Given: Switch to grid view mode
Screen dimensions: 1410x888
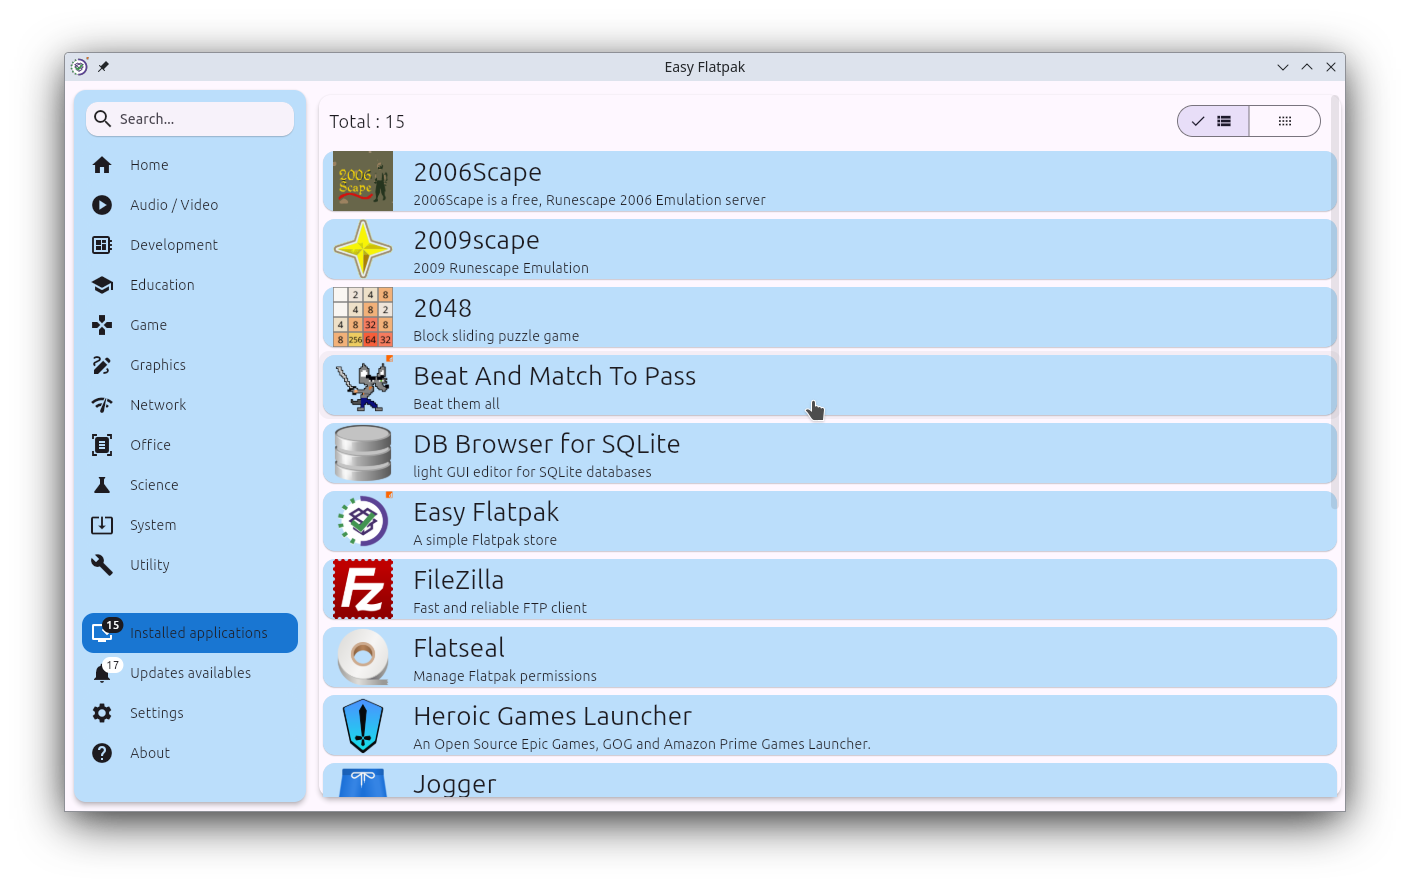Looking at the screenshot, I should pyautogui.click(x=1285, y=121).
